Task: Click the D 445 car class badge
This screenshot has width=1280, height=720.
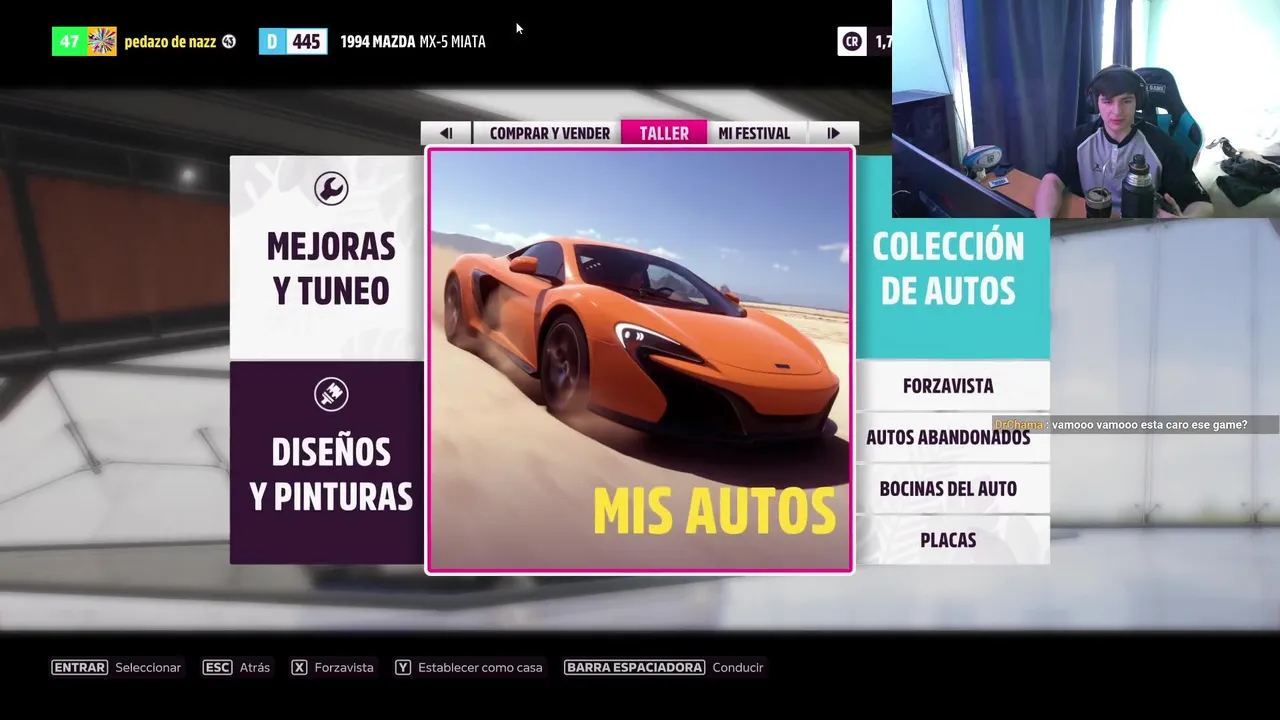Action: click(x=293, y=41)
